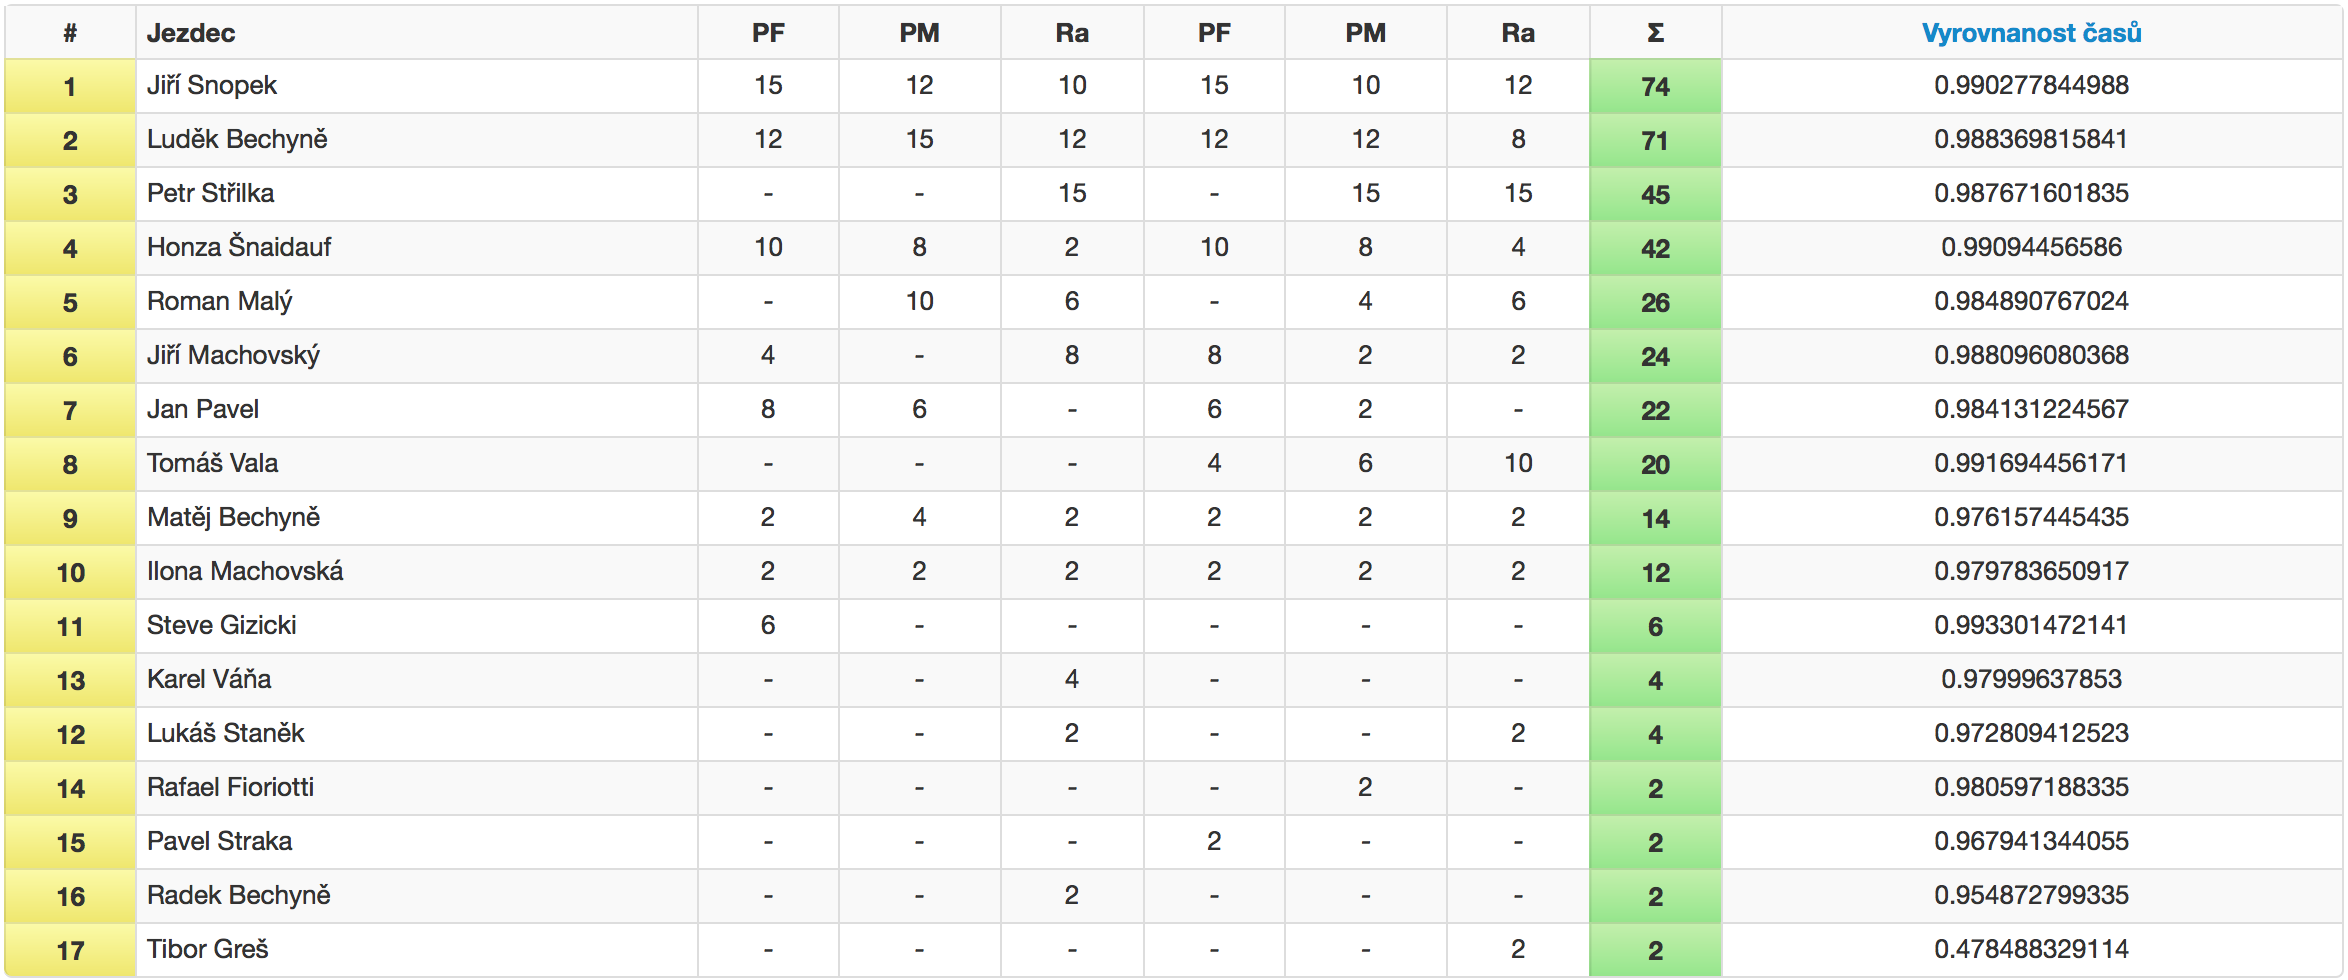
Task: Click Rafael Fioriotti's name
Action: [231, 787]
